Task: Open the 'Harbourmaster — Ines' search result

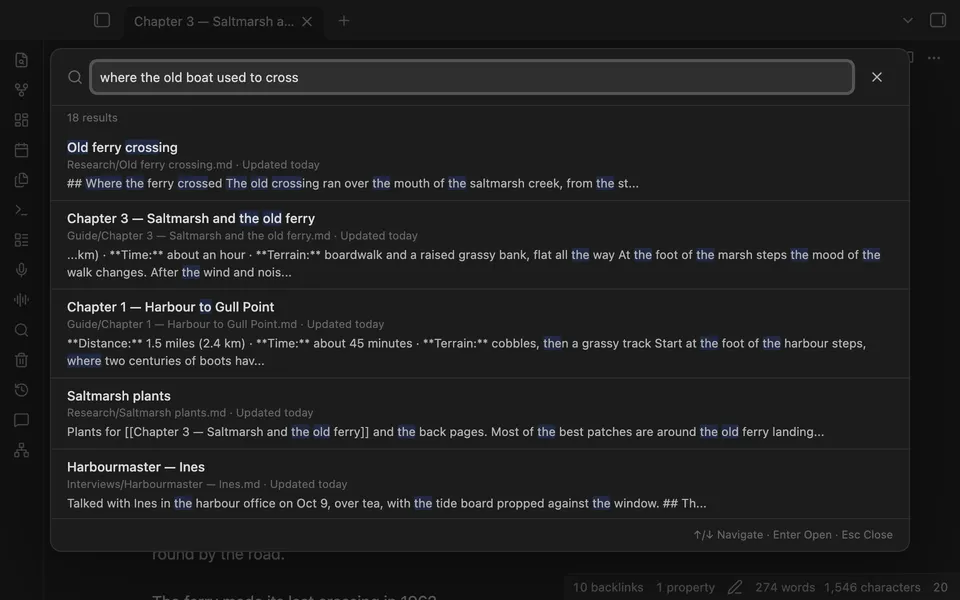Action: [480, 484]
